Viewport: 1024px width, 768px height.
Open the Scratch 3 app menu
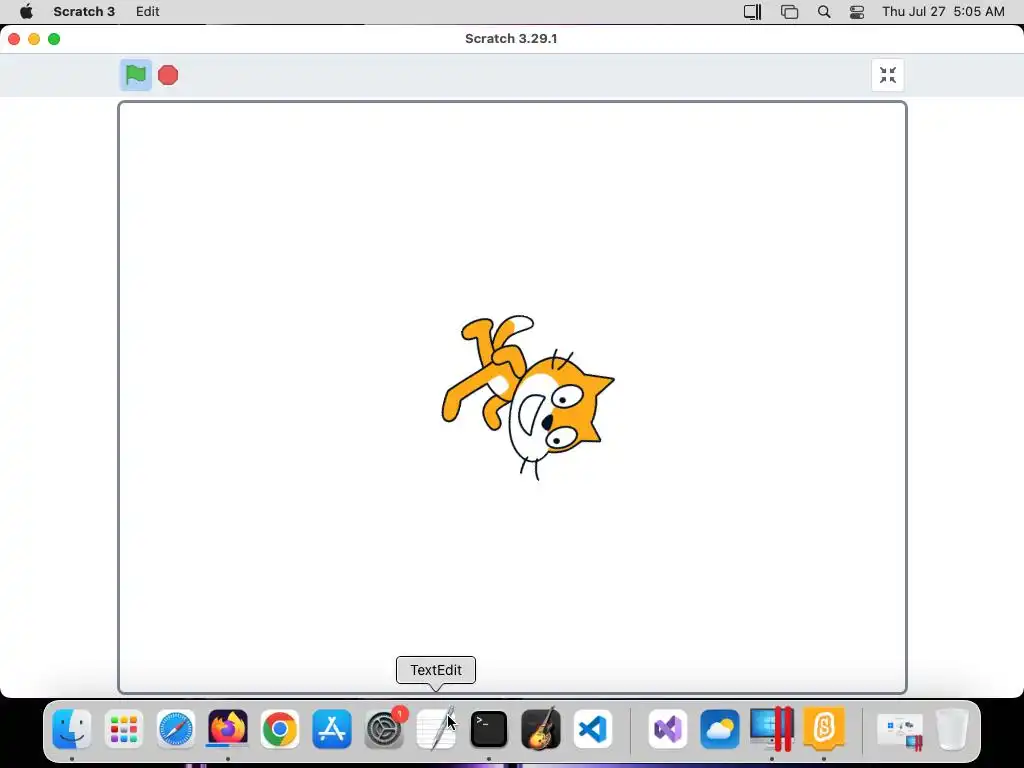point(84,12)
